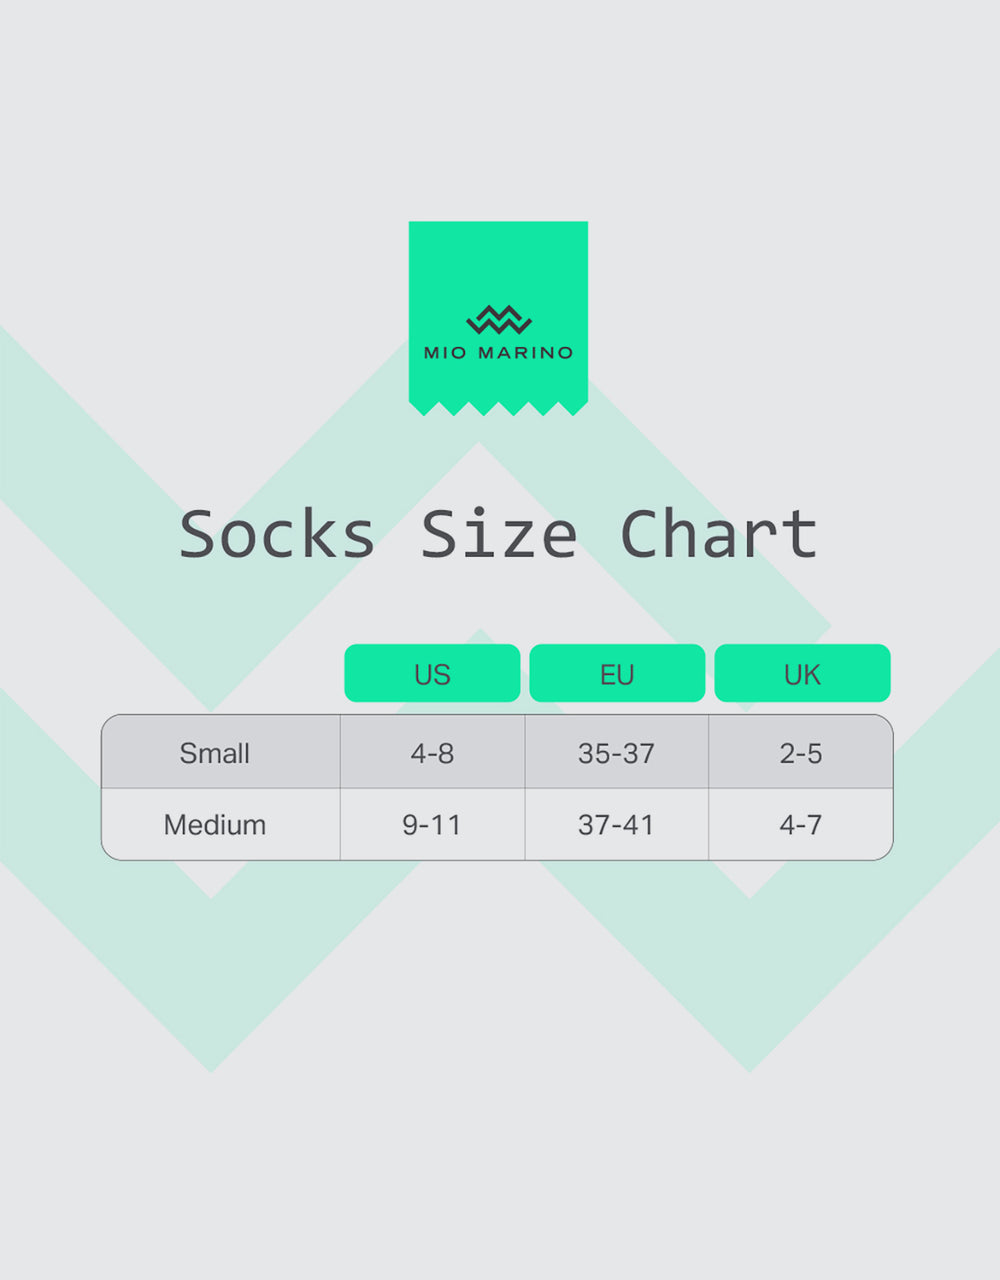1000x1280 pixels.
Task: Select the Small UK size 2-5 cell
Action: tap(801, 752)
